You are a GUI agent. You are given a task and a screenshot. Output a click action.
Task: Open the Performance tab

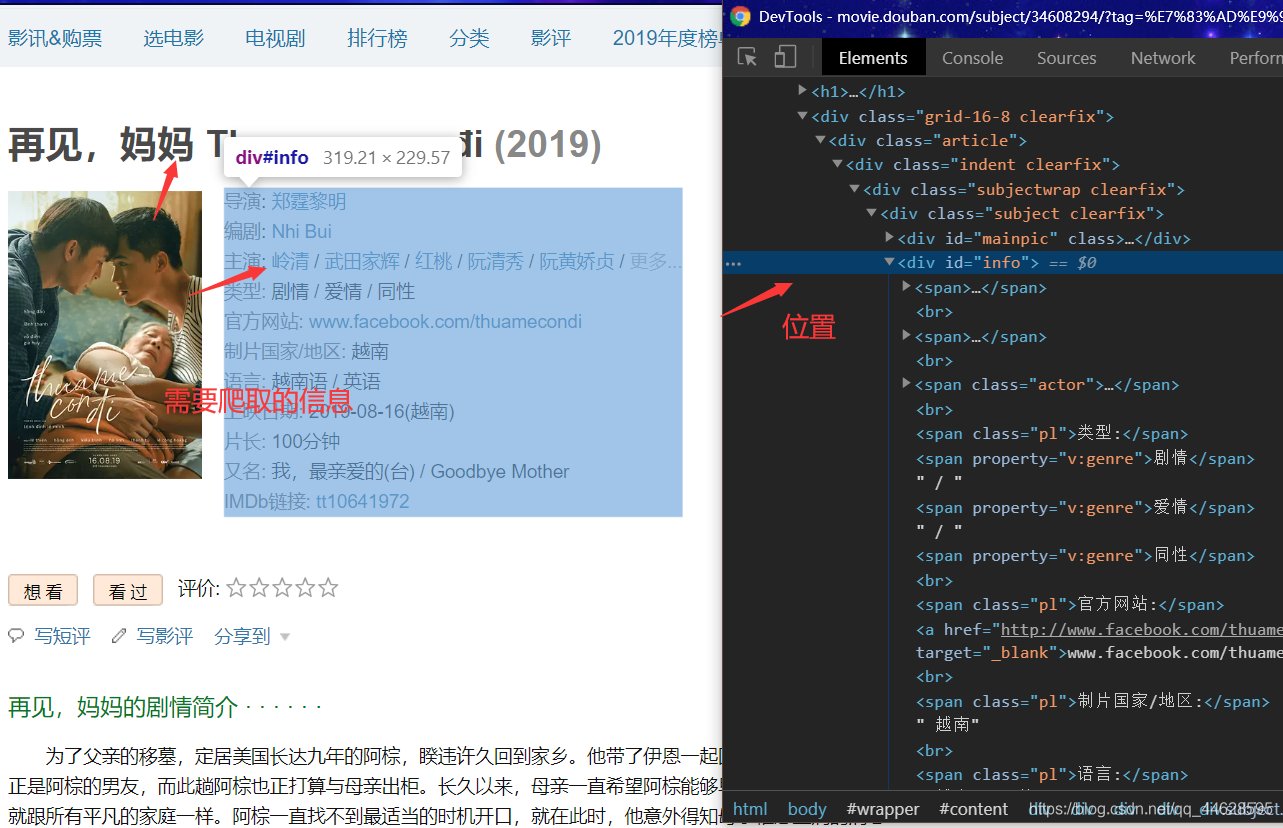pyautogui.click(x=1255, y=58)
